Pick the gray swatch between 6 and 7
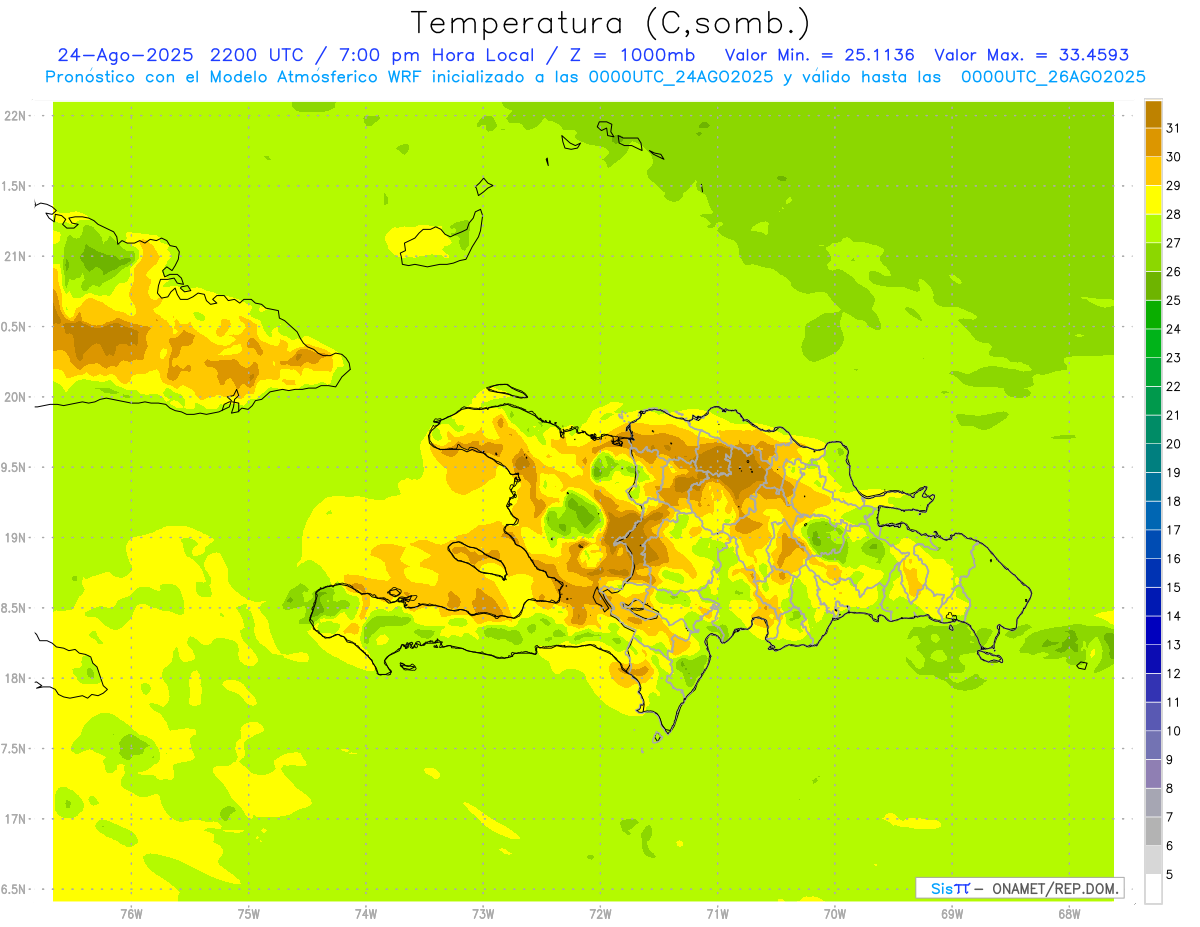This screenshot has height=927, width=1200. [x=1153, y=831]
